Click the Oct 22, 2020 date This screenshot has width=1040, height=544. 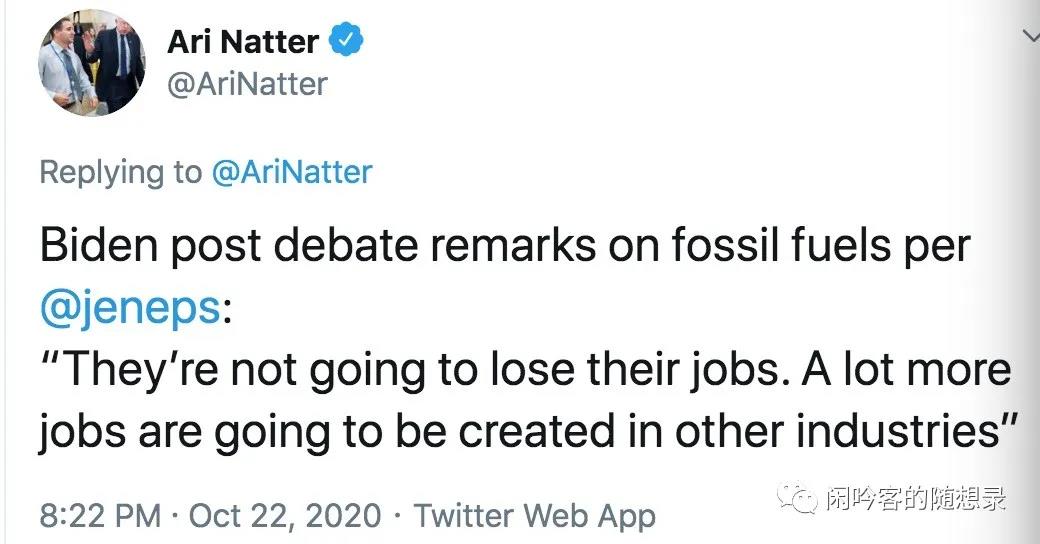point(285,516)
